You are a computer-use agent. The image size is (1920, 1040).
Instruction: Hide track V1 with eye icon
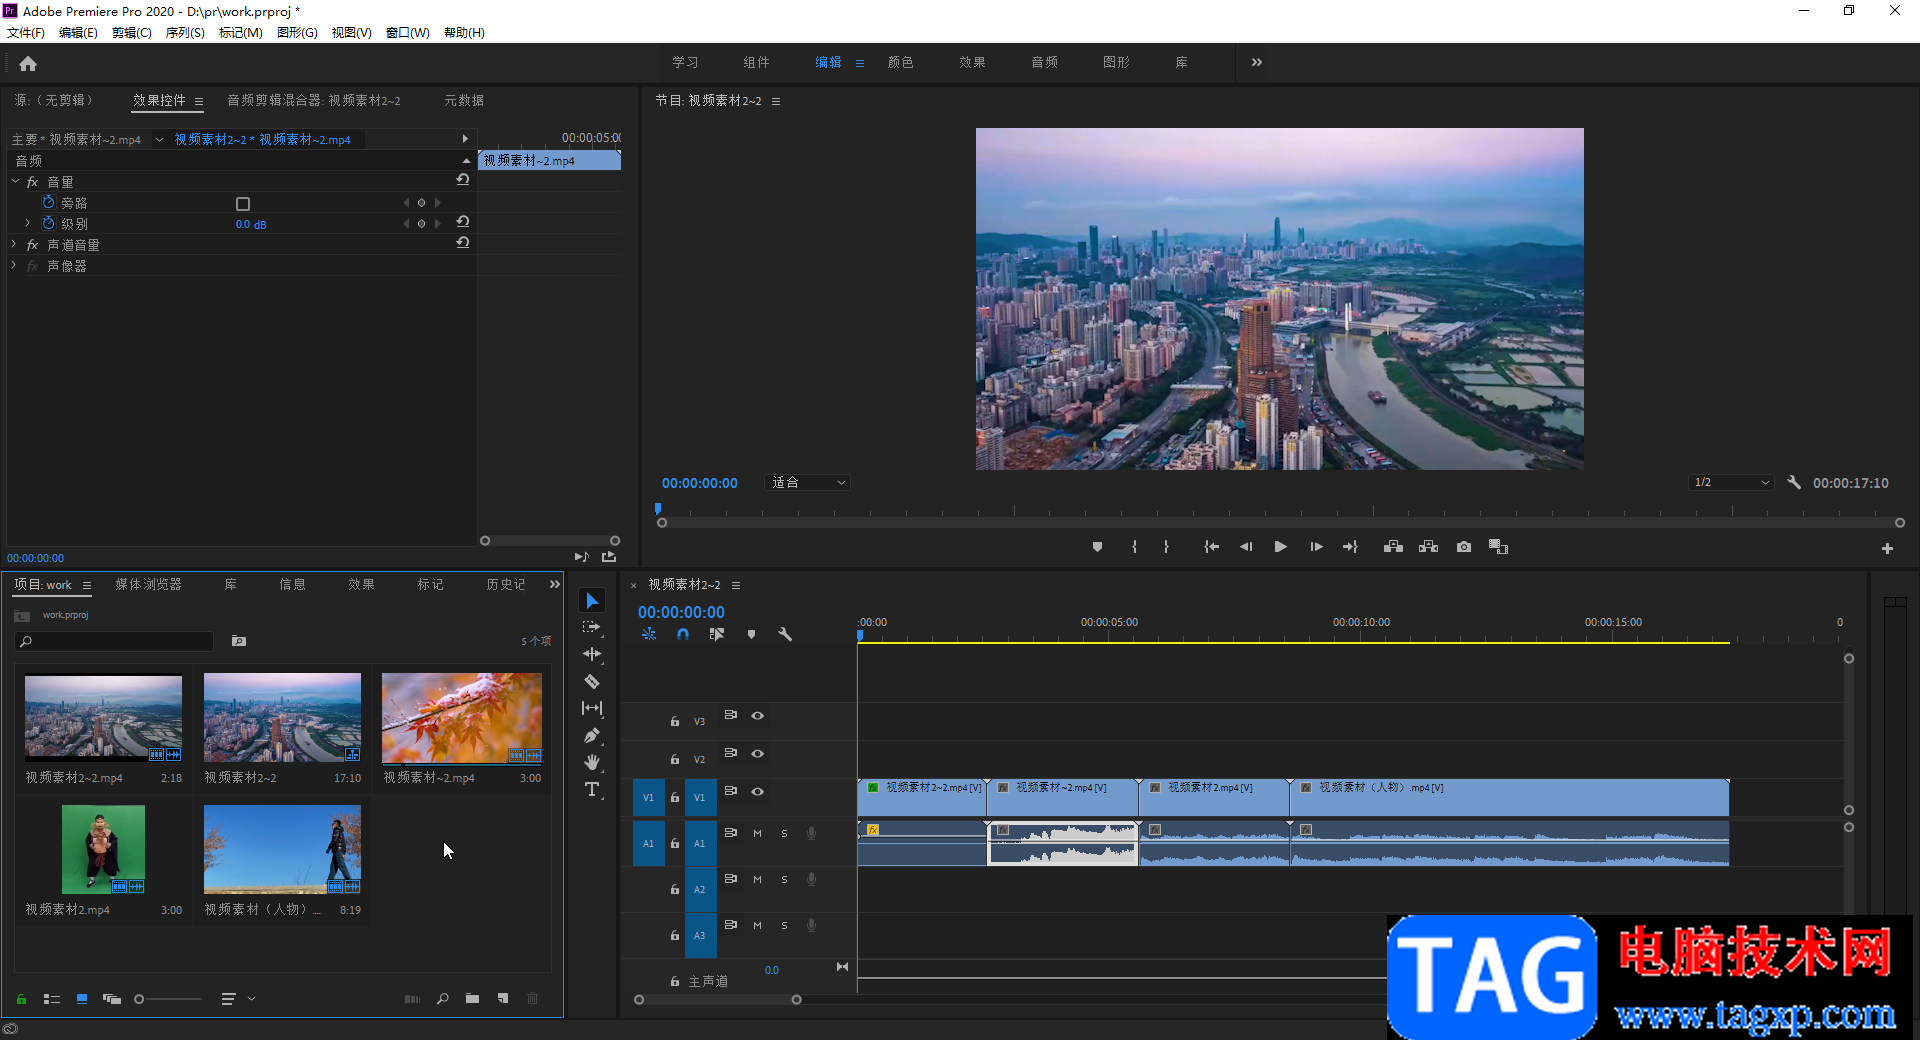click(758, 792)
